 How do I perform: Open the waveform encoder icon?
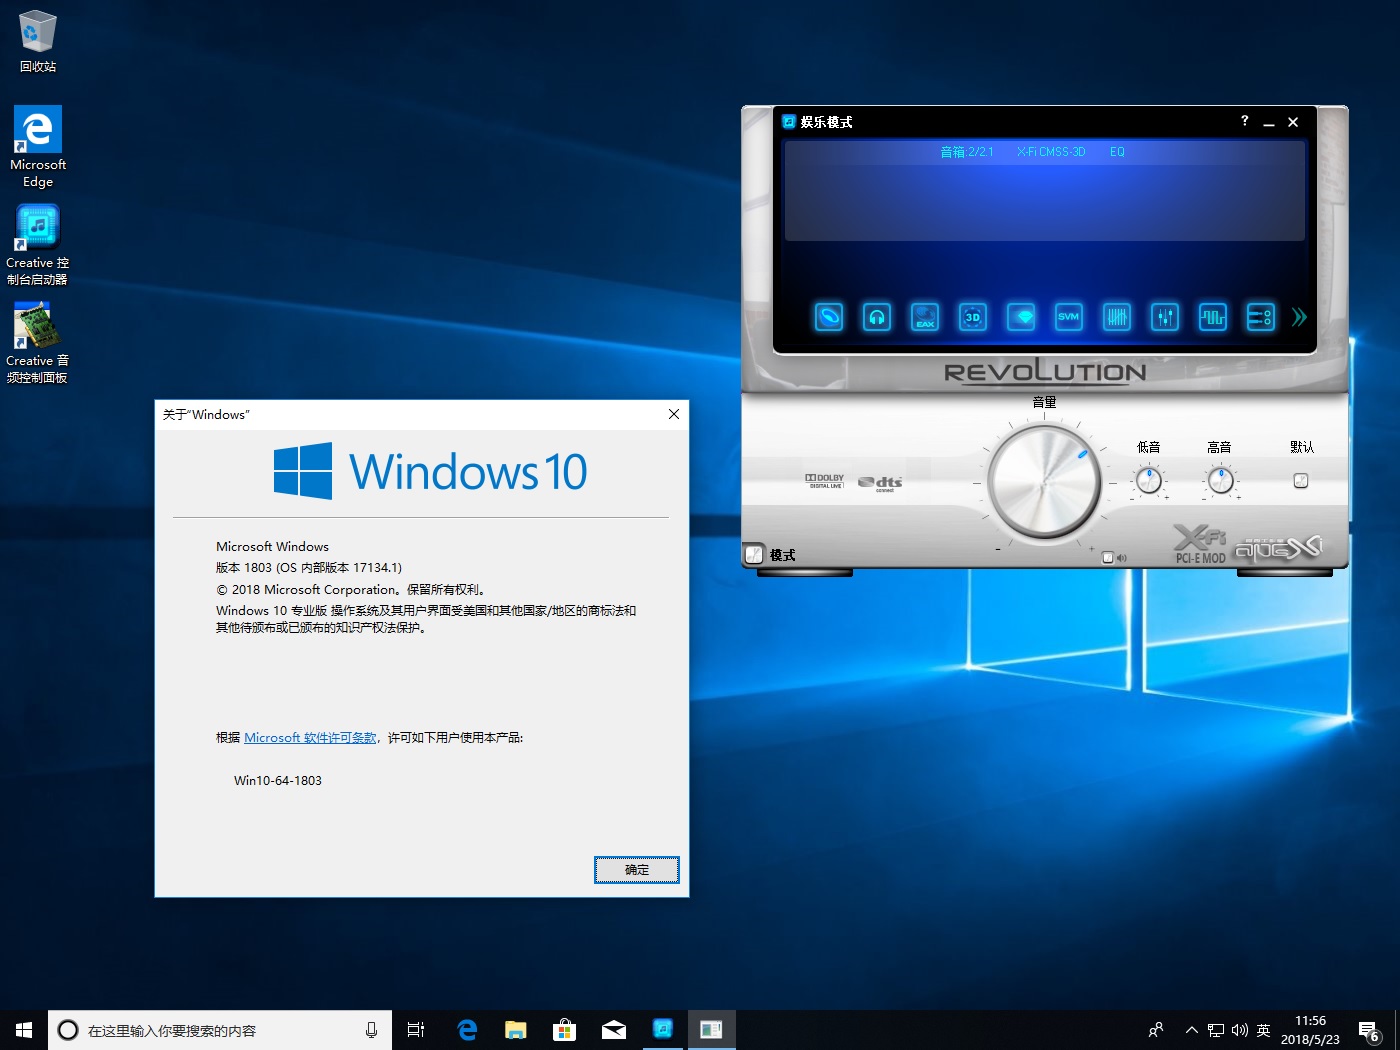[x=1213, y=317]
